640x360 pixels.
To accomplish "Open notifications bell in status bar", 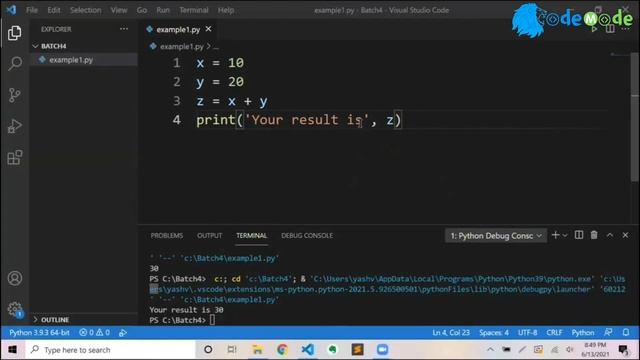I will (626, 332).
